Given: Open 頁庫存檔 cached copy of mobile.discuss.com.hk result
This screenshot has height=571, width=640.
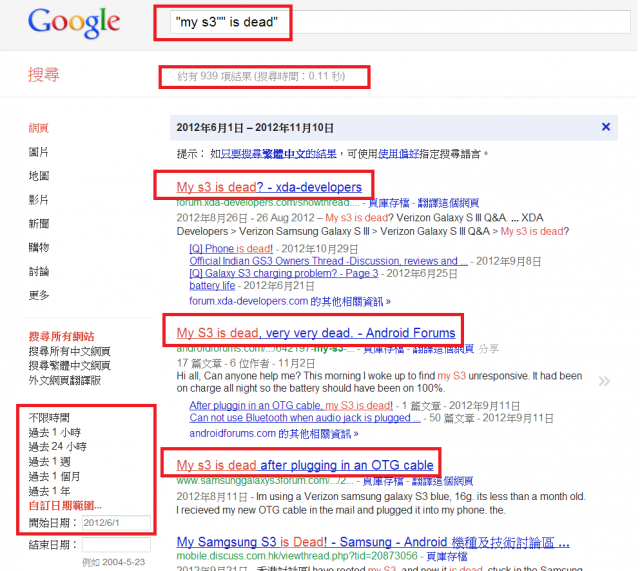Looking at the screenshot, I should pyautogui.click(x=447, y=556).
